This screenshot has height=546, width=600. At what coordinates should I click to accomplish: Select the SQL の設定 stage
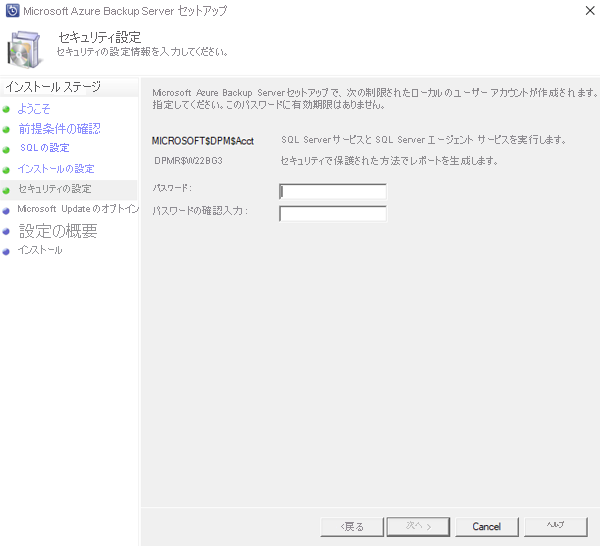pyautogui.click(x=45, y=148)
